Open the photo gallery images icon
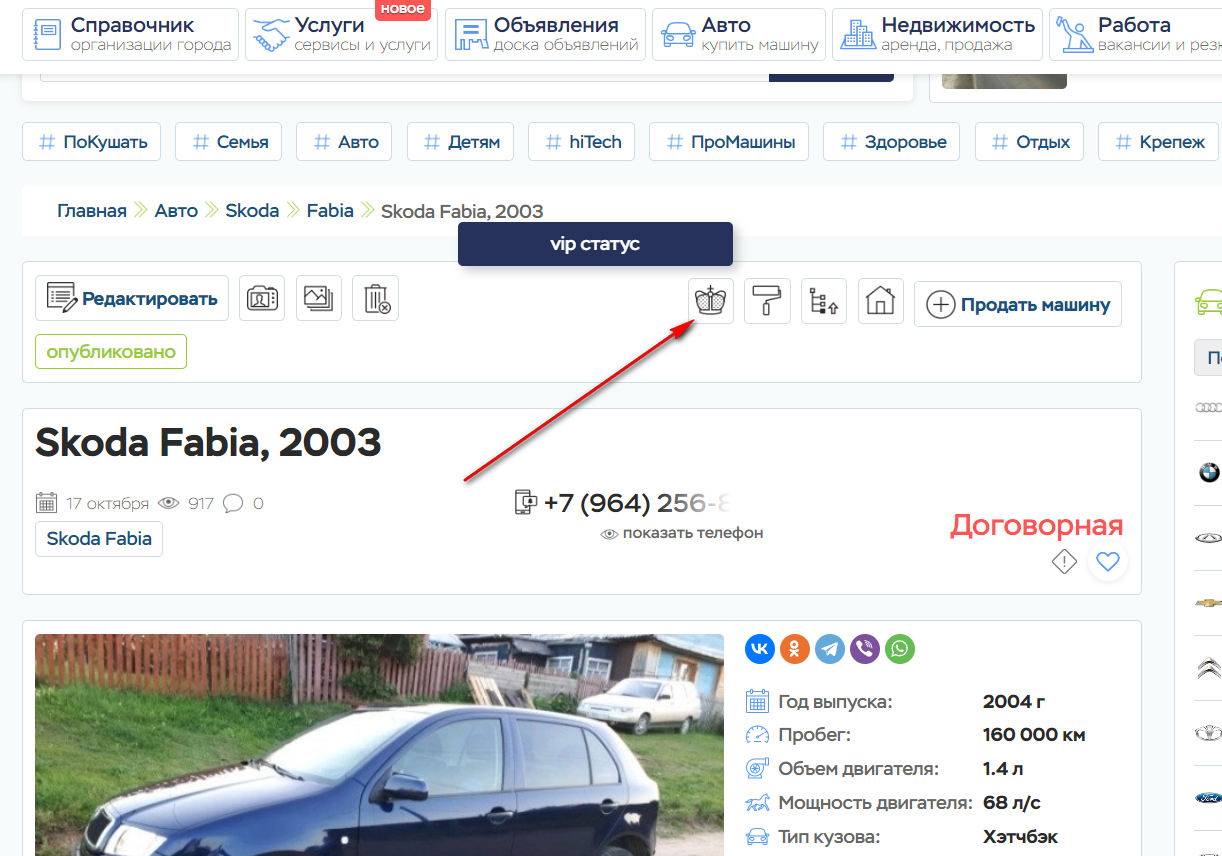 (x=319, y=298)
